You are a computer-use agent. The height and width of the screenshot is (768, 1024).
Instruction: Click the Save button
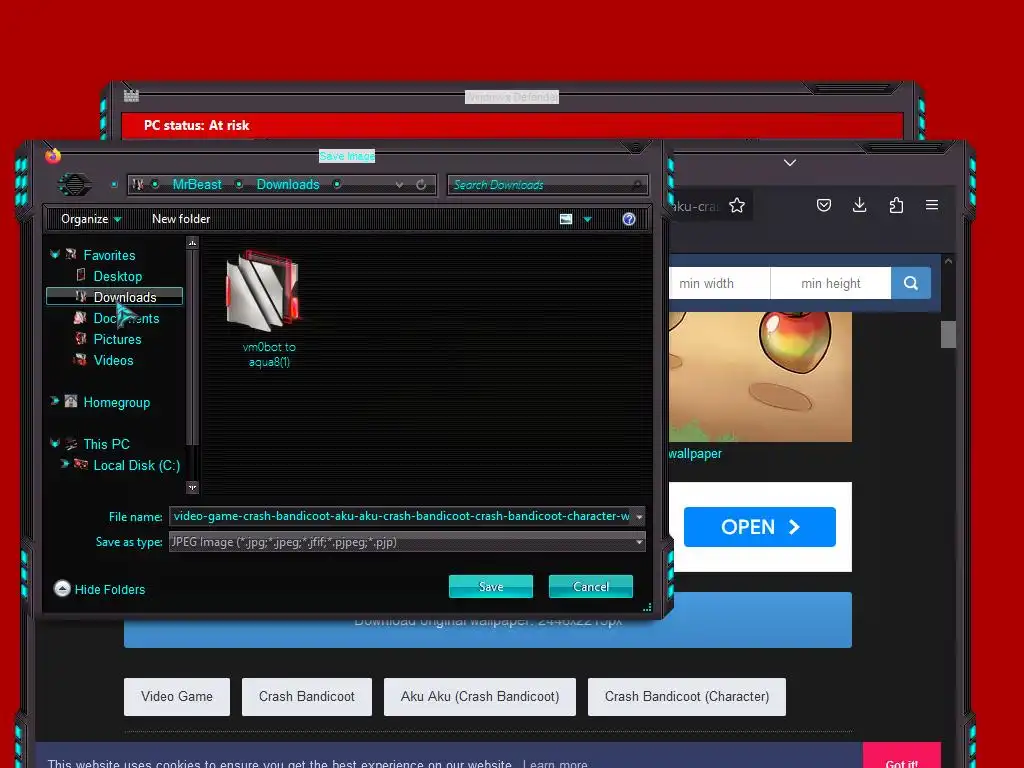pyautogui.click(x=491, y=586)
